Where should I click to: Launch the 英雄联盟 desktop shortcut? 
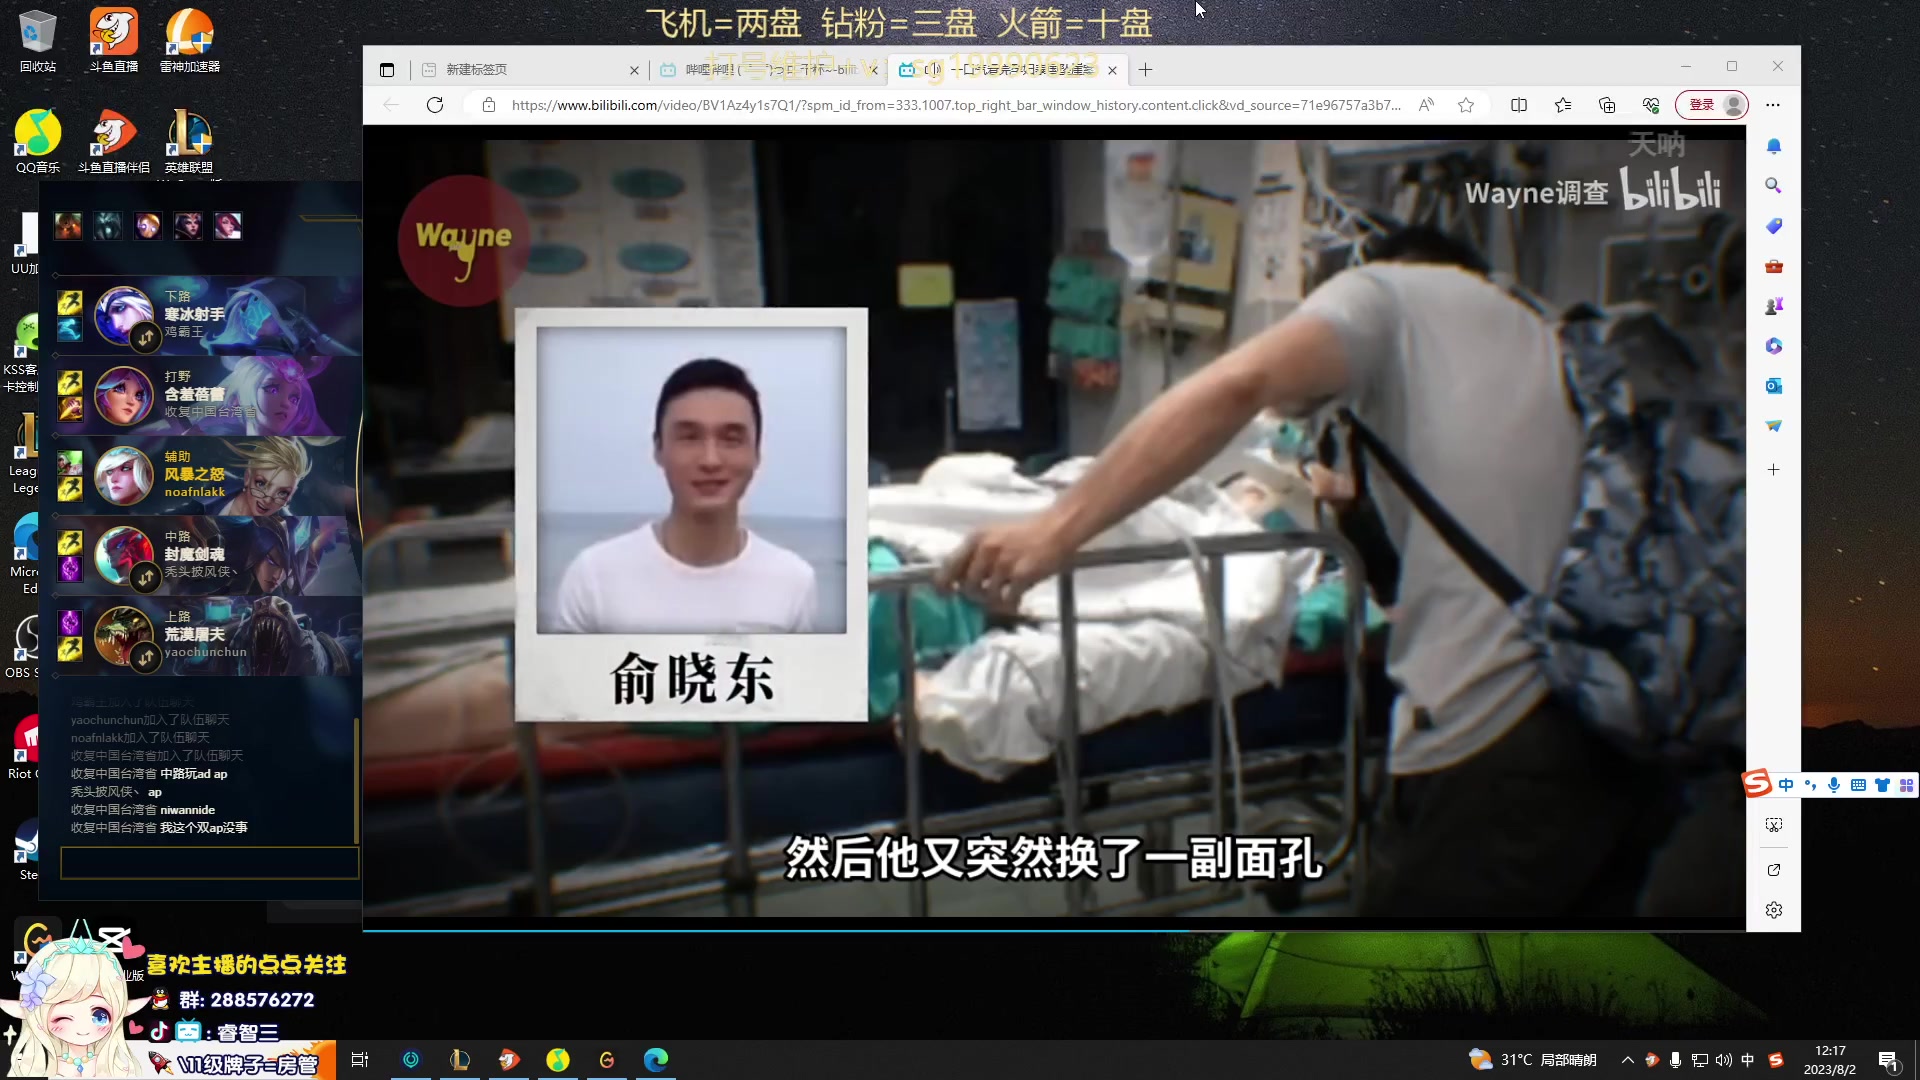click(189, 141)
